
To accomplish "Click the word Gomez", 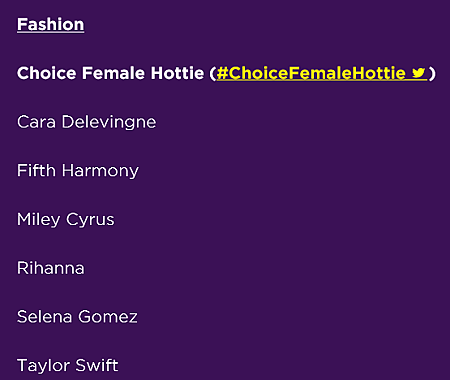I will point(107,317).
